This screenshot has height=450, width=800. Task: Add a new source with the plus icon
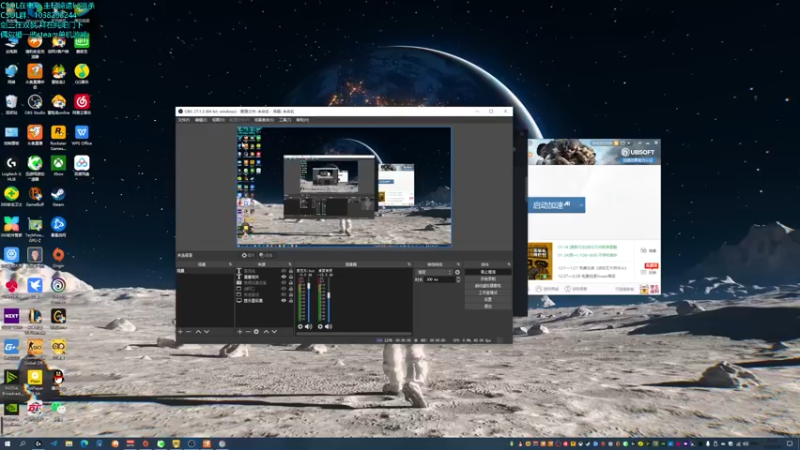click(x=240, y=332)
